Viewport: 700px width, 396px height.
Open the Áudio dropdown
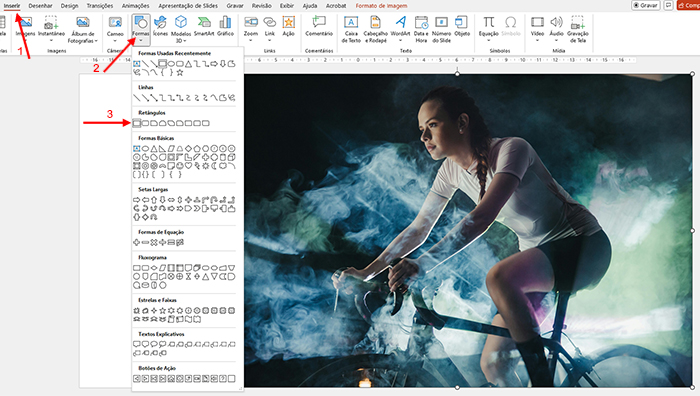(556, 41)
